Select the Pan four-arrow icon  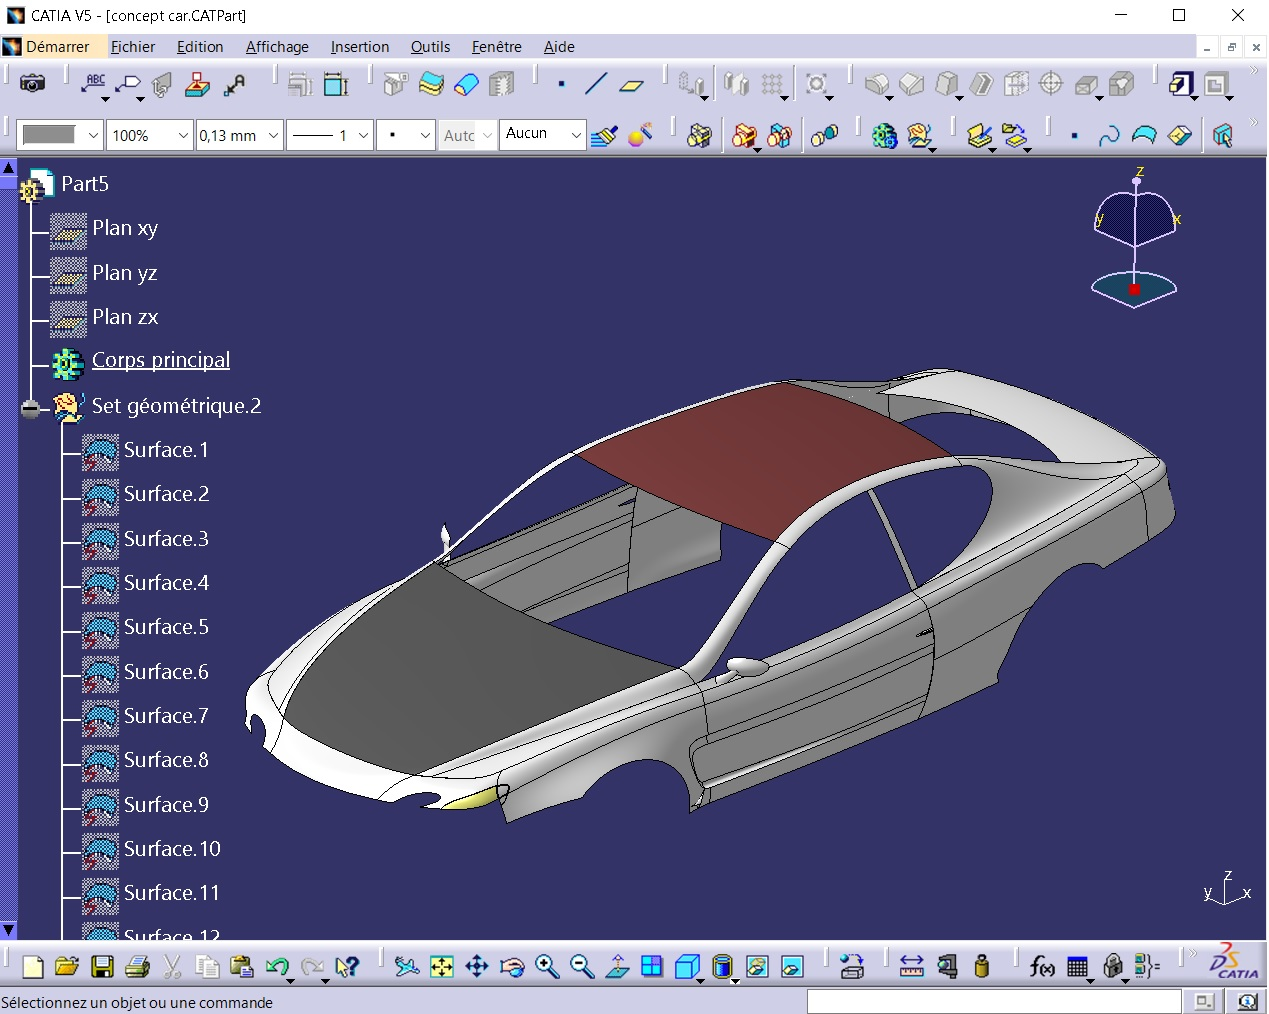(x=477, y=966)
